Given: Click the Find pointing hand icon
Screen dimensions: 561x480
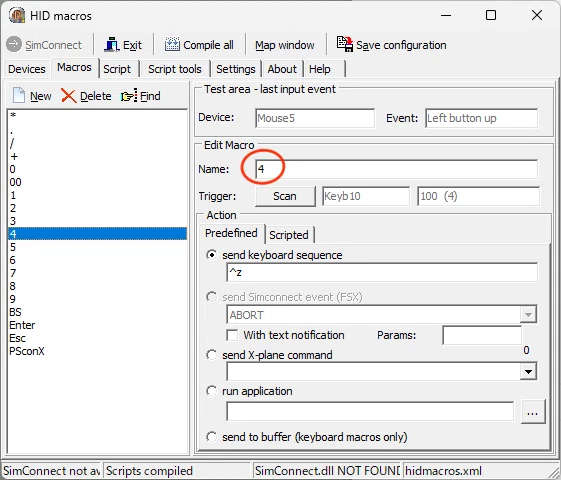Looking at the screenshot, I should point(129,95).
